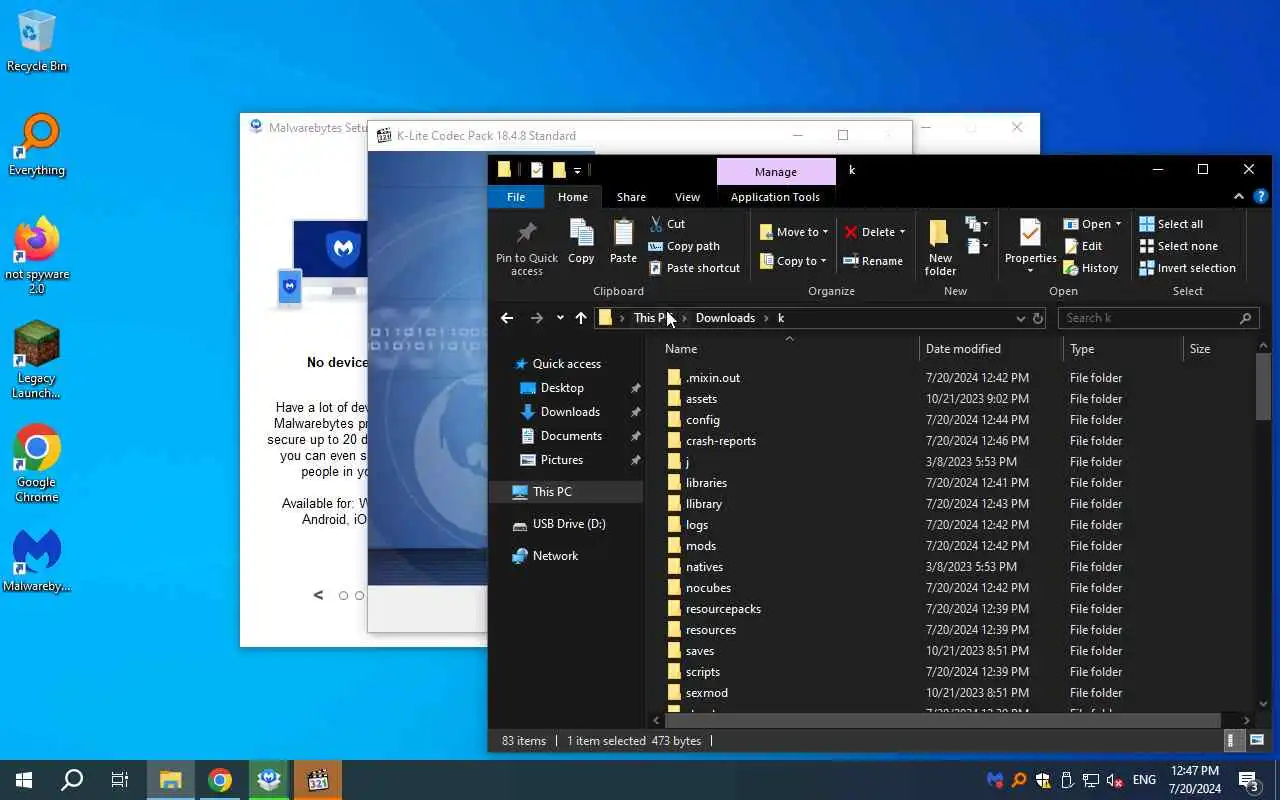
Task: Click Invert selection in the ribbon
Action: tap(1187, 268)
